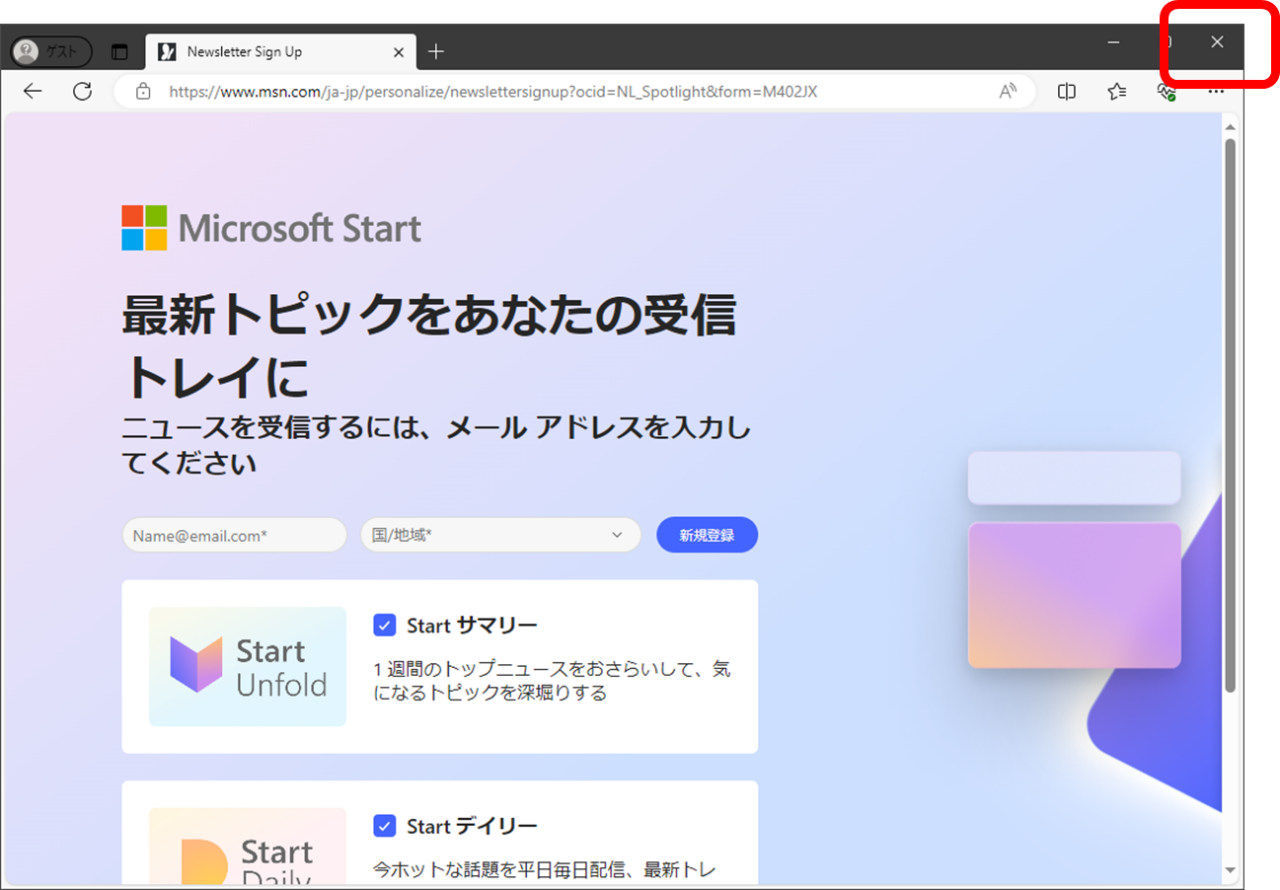Reload the page with refresh icon

(82, 91)
